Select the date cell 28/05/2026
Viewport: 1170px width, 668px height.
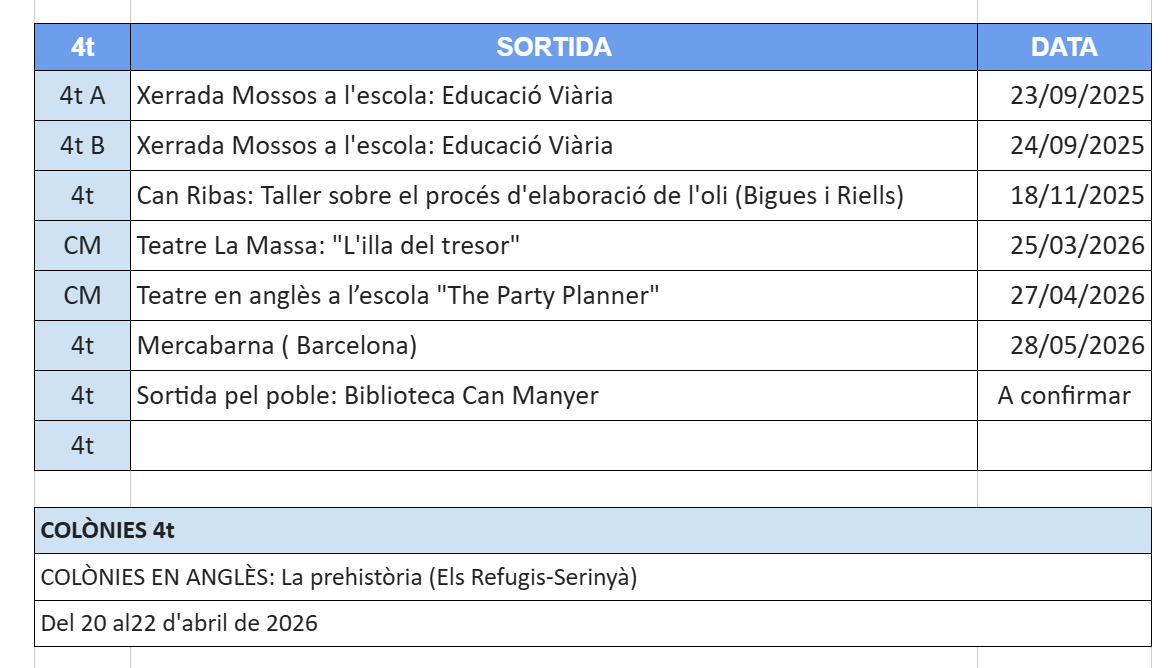[1064, 346]
